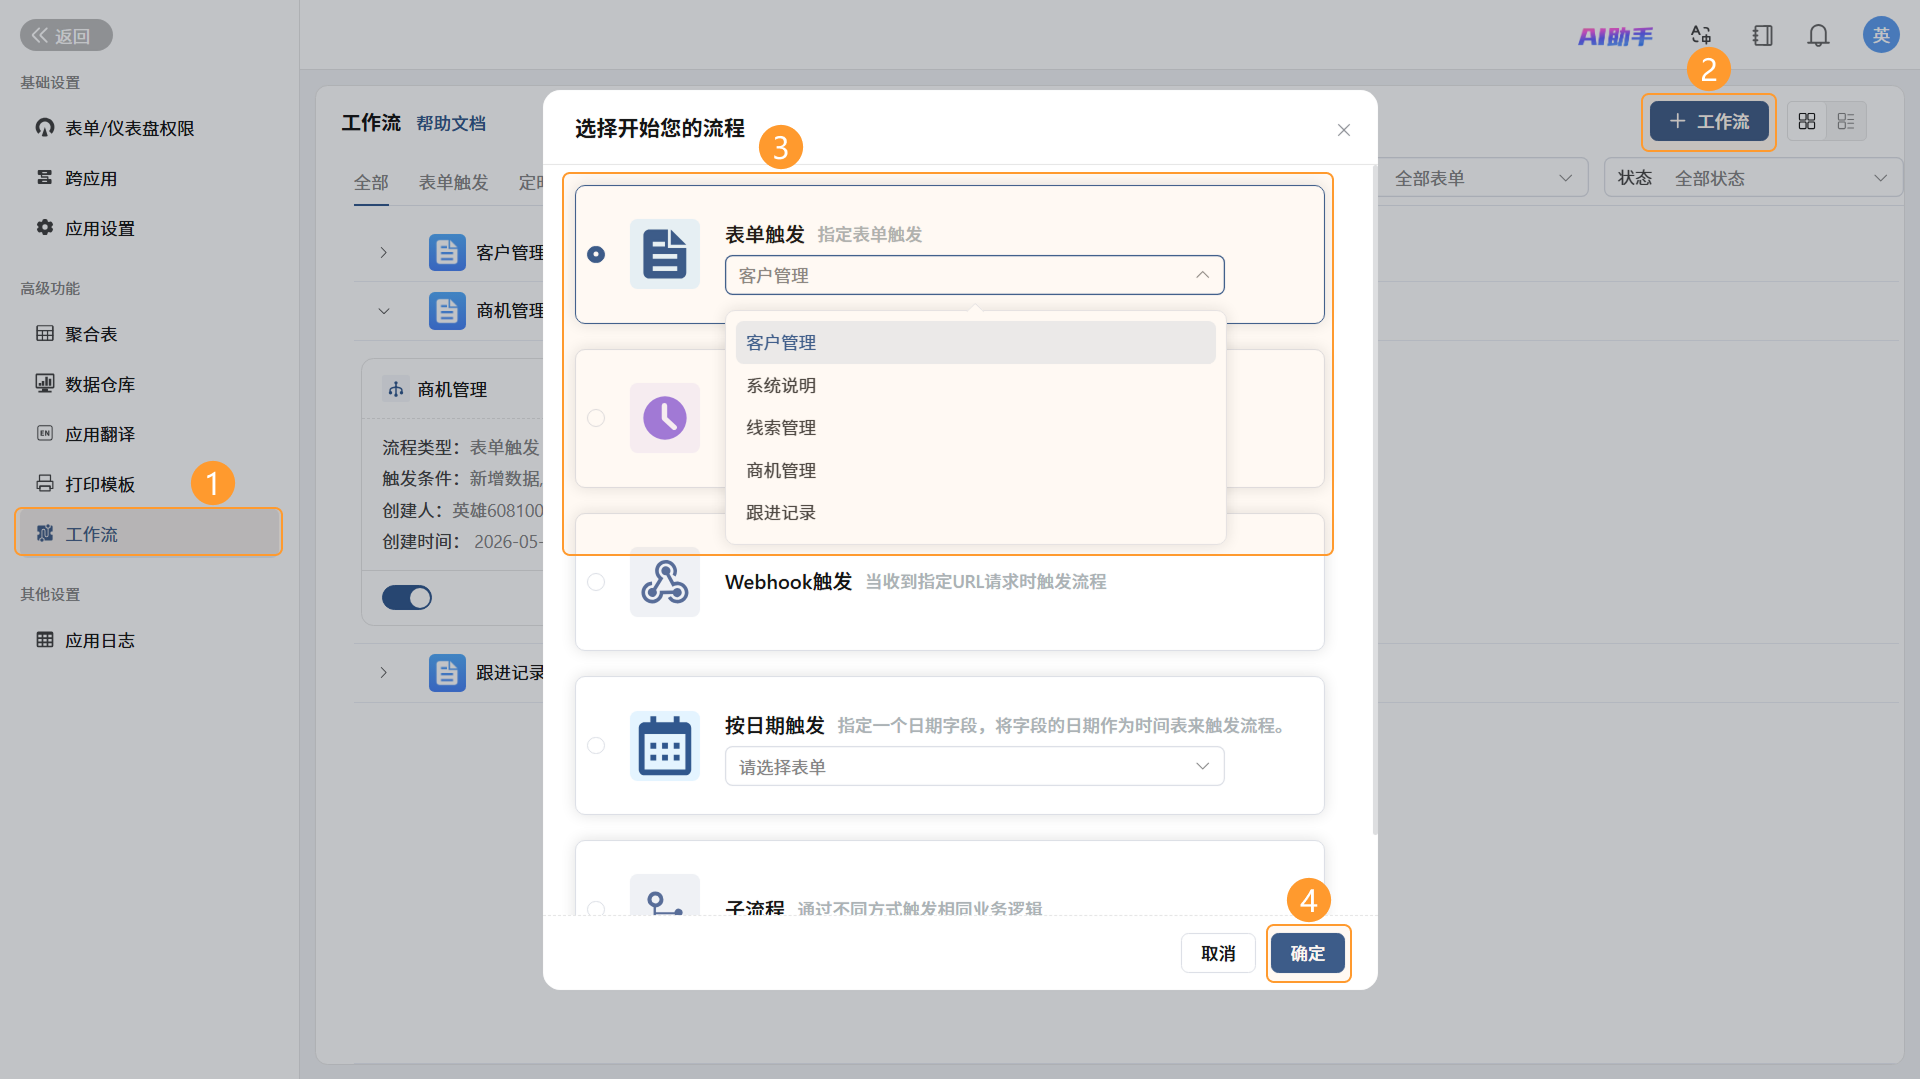Open 应用翻译 in the sidebar
Viewport: 1920px width, 1079px height.
click(x=148, y=434)
